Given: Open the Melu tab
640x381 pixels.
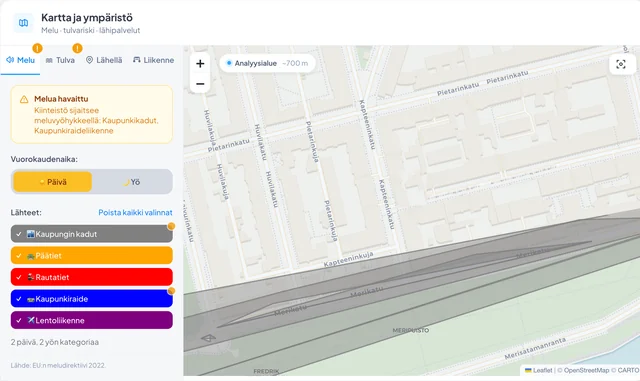Looking at the screenshot, I should pos(20,60).
